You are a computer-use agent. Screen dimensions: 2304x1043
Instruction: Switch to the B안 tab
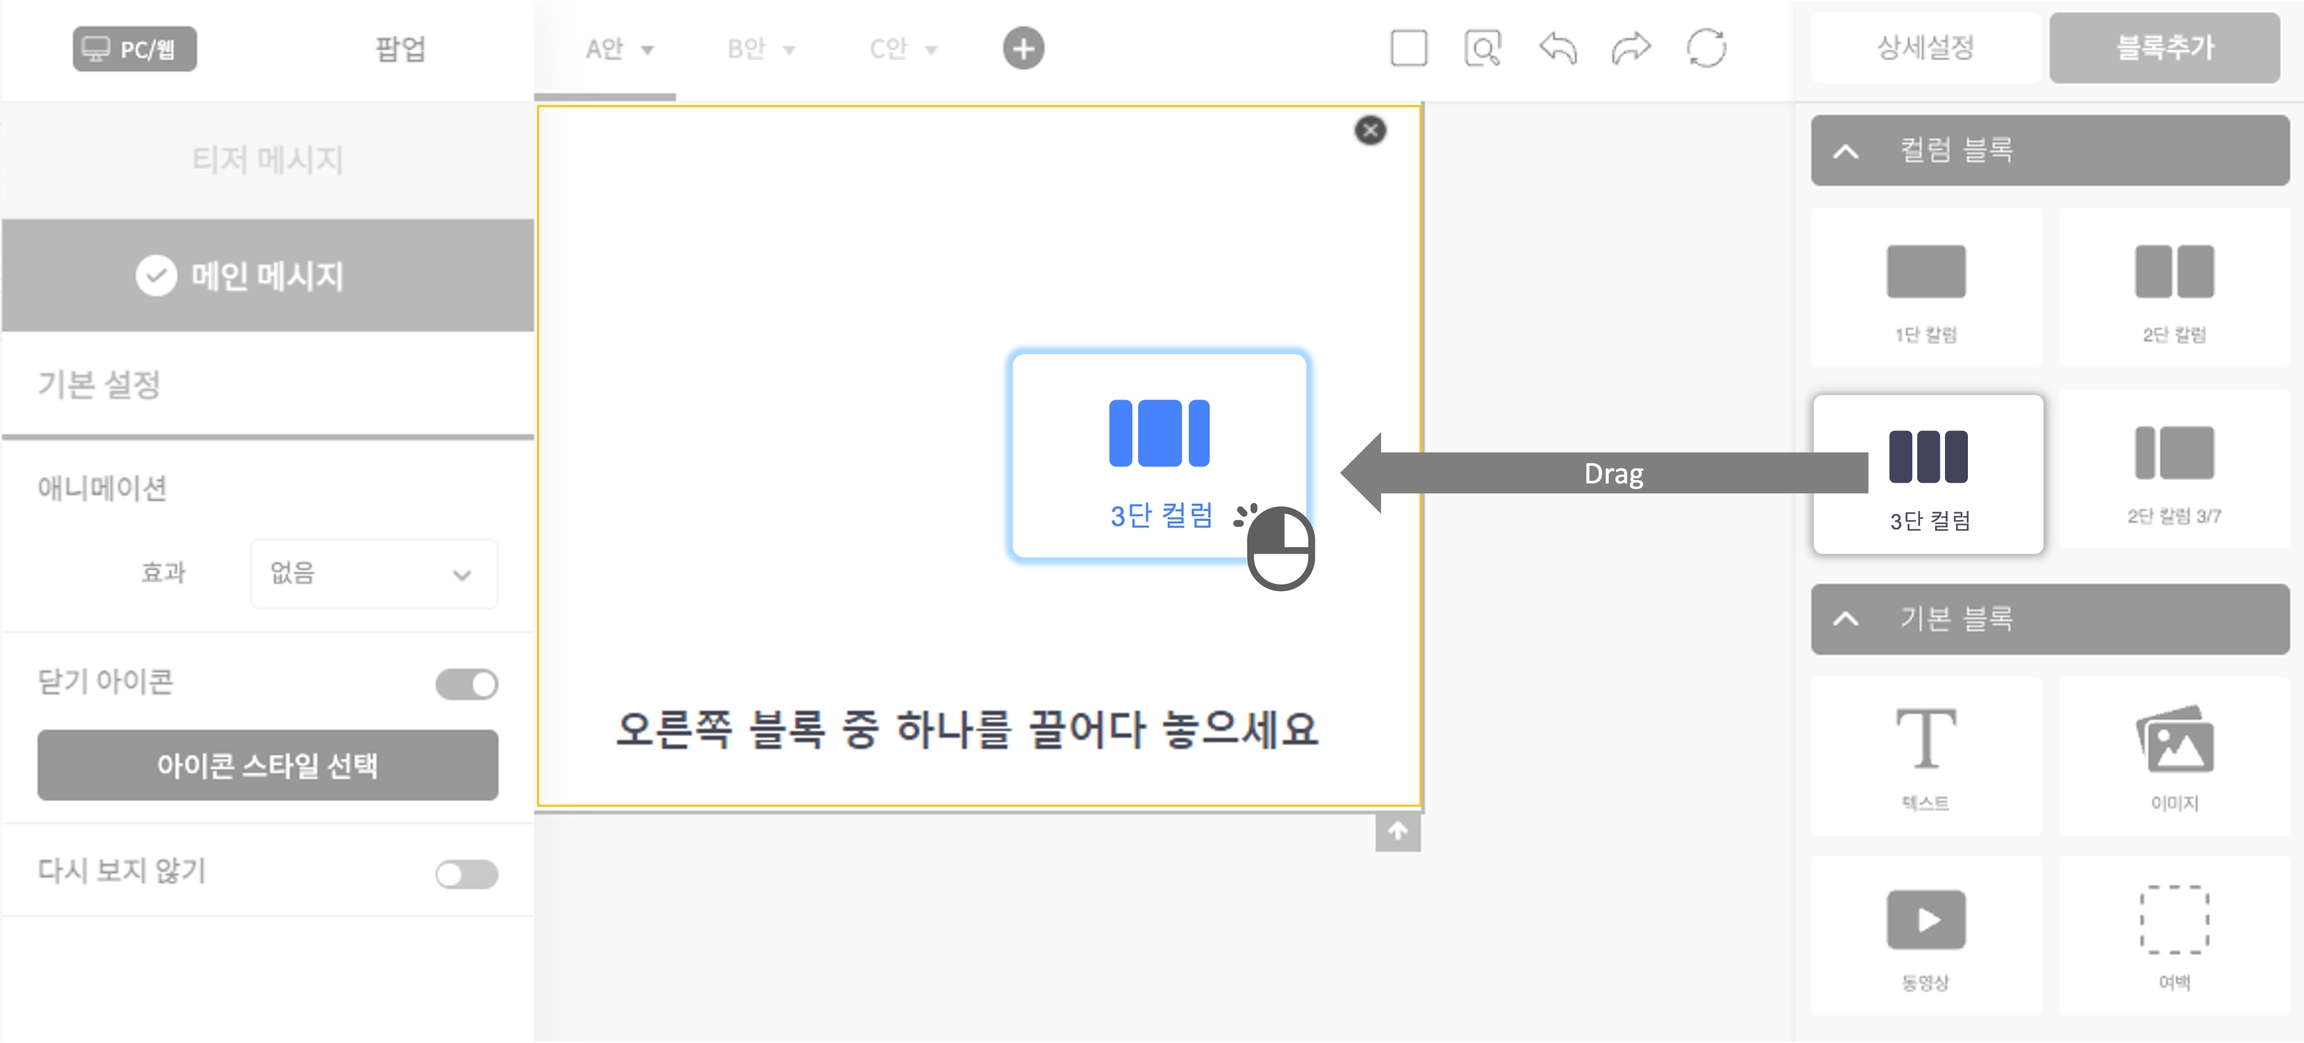(760, 49)
